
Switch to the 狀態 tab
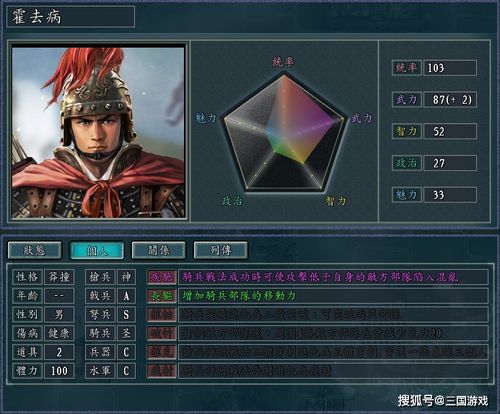(35, 250)
